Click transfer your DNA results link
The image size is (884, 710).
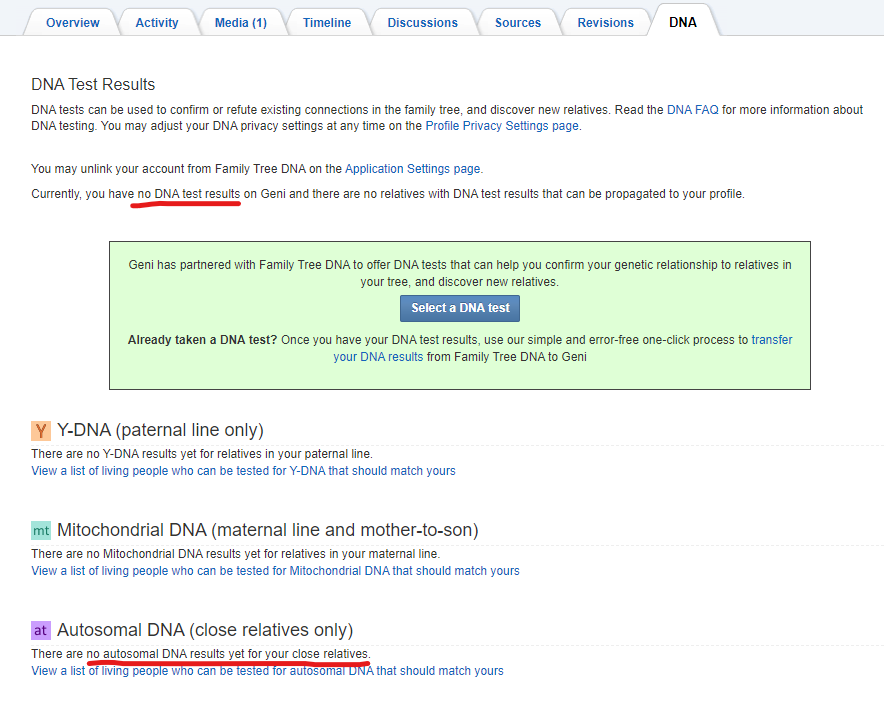[x=771, y=340]
